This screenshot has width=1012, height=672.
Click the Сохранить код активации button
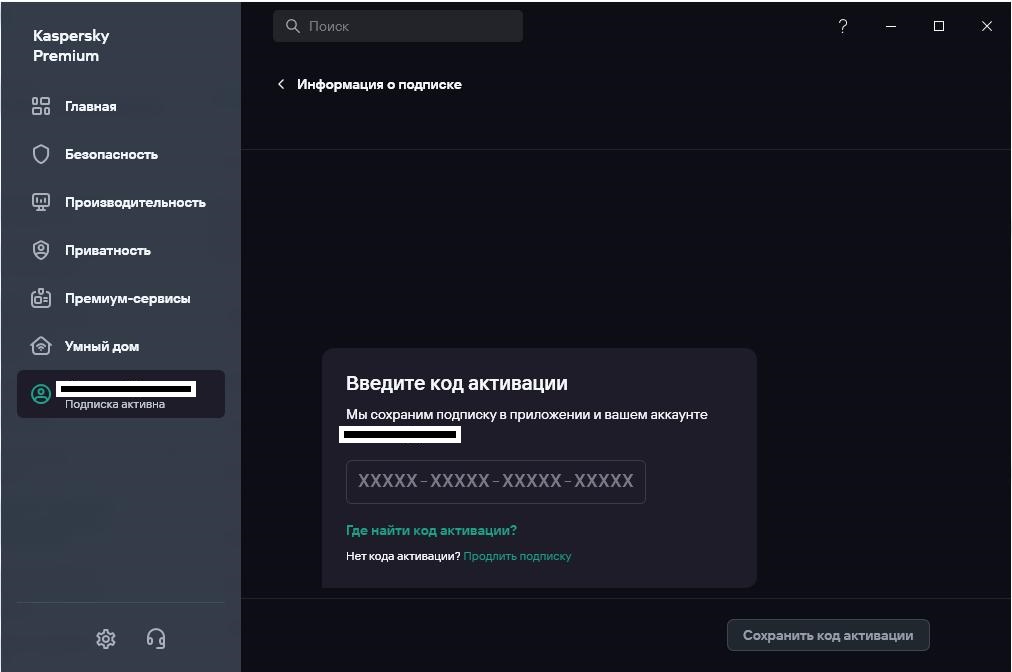828,635
